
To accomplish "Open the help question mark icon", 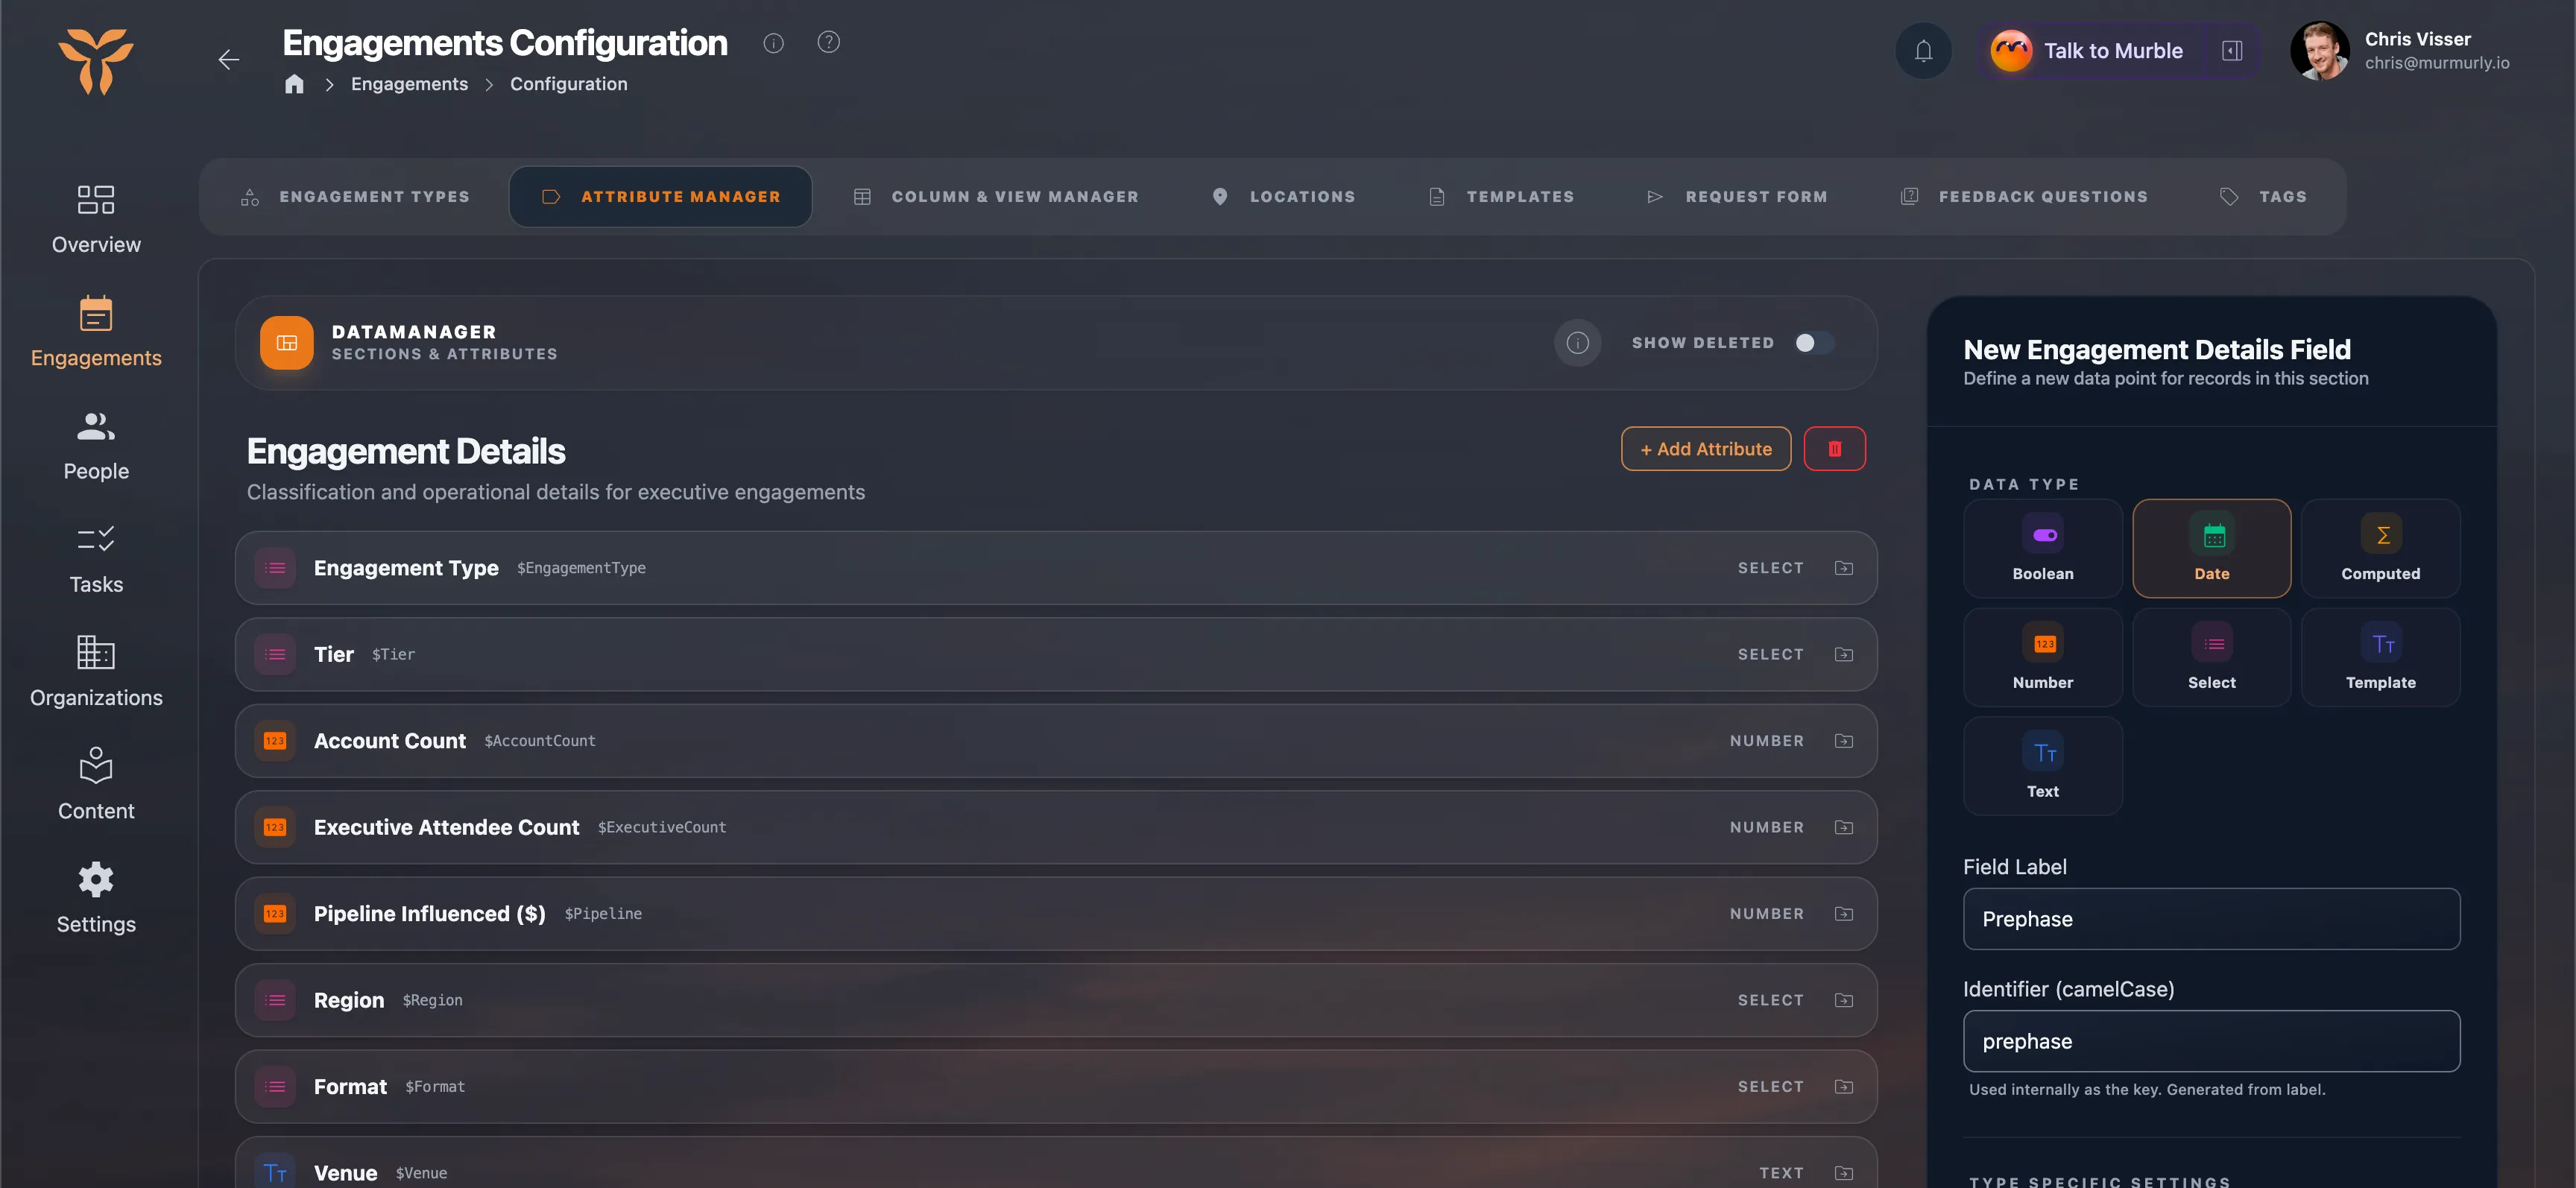I will pyautogui.click(x=828, y=42).
